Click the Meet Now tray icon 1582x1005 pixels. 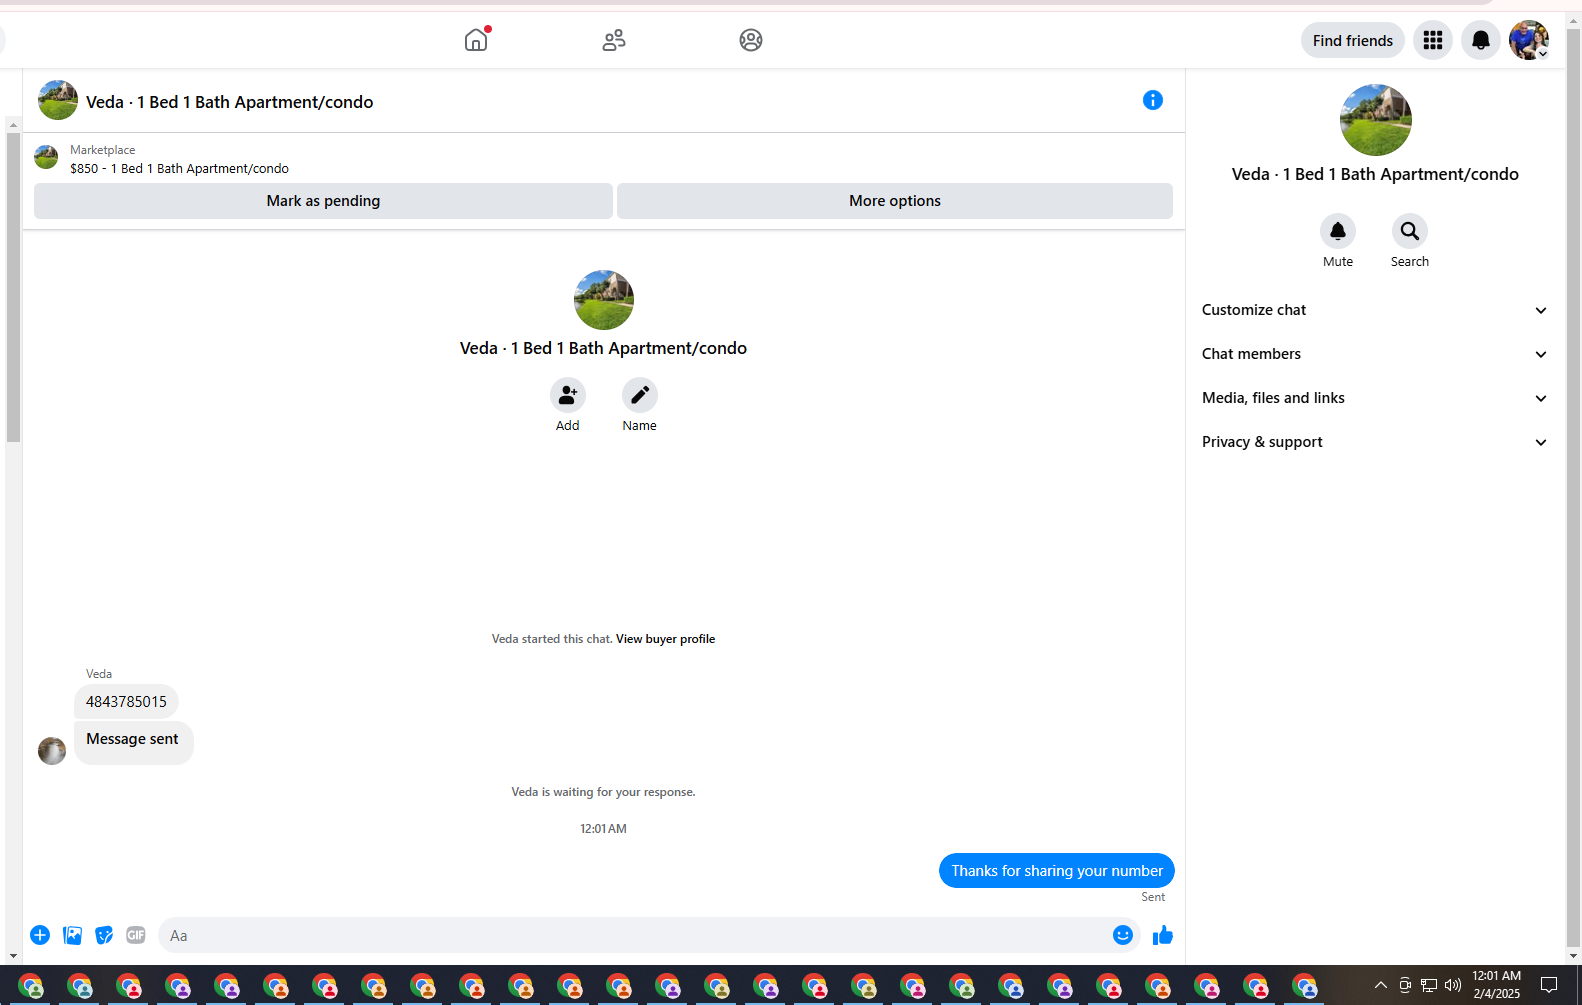pos(1405,985)
